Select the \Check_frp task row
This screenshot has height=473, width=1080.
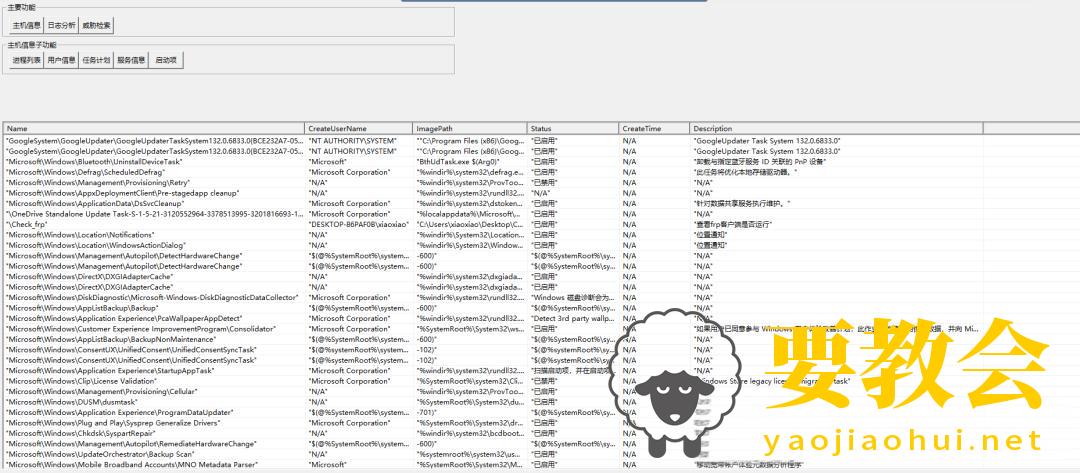(493, 224)
